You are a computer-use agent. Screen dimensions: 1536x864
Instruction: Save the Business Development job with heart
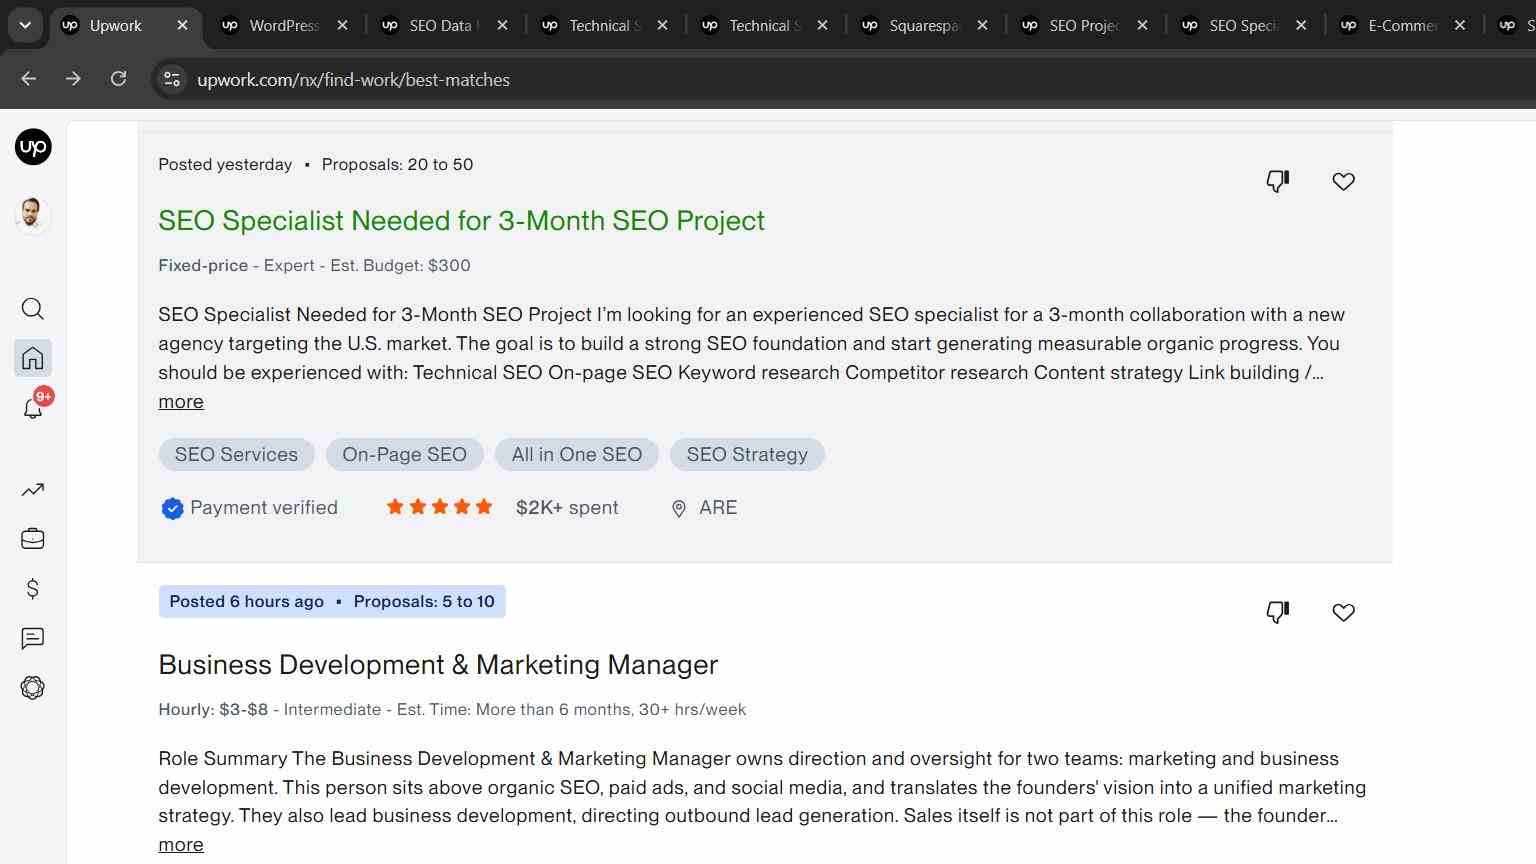point(1344,612)
